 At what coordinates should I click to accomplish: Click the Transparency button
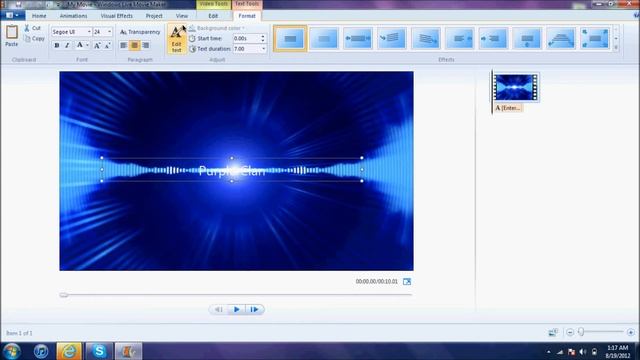pyautogui.click(x=140, y=32)
